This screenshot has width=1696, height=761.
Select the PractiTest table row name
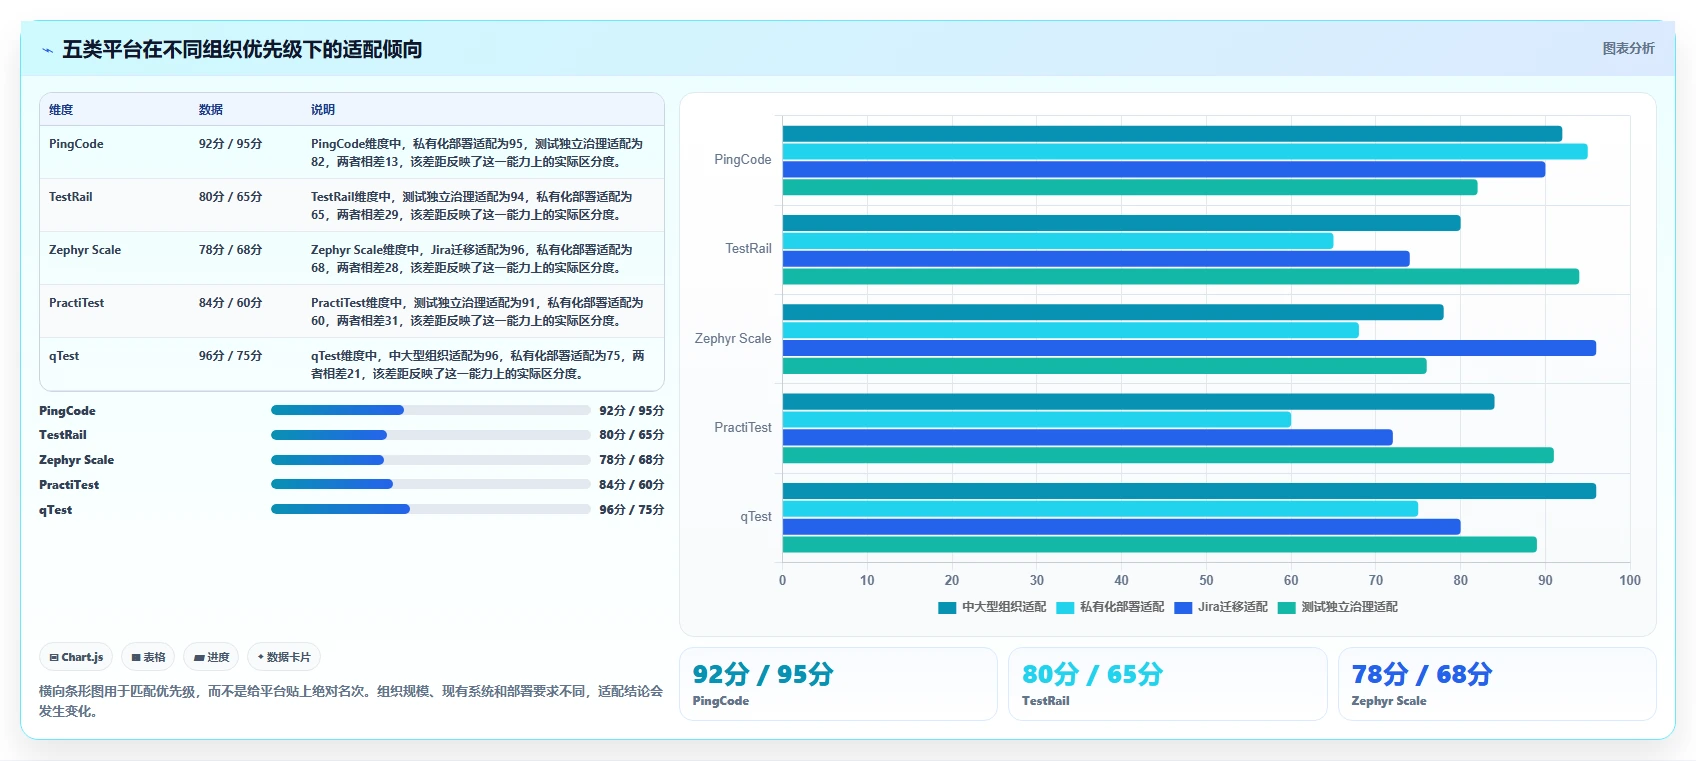pos(76,303)
